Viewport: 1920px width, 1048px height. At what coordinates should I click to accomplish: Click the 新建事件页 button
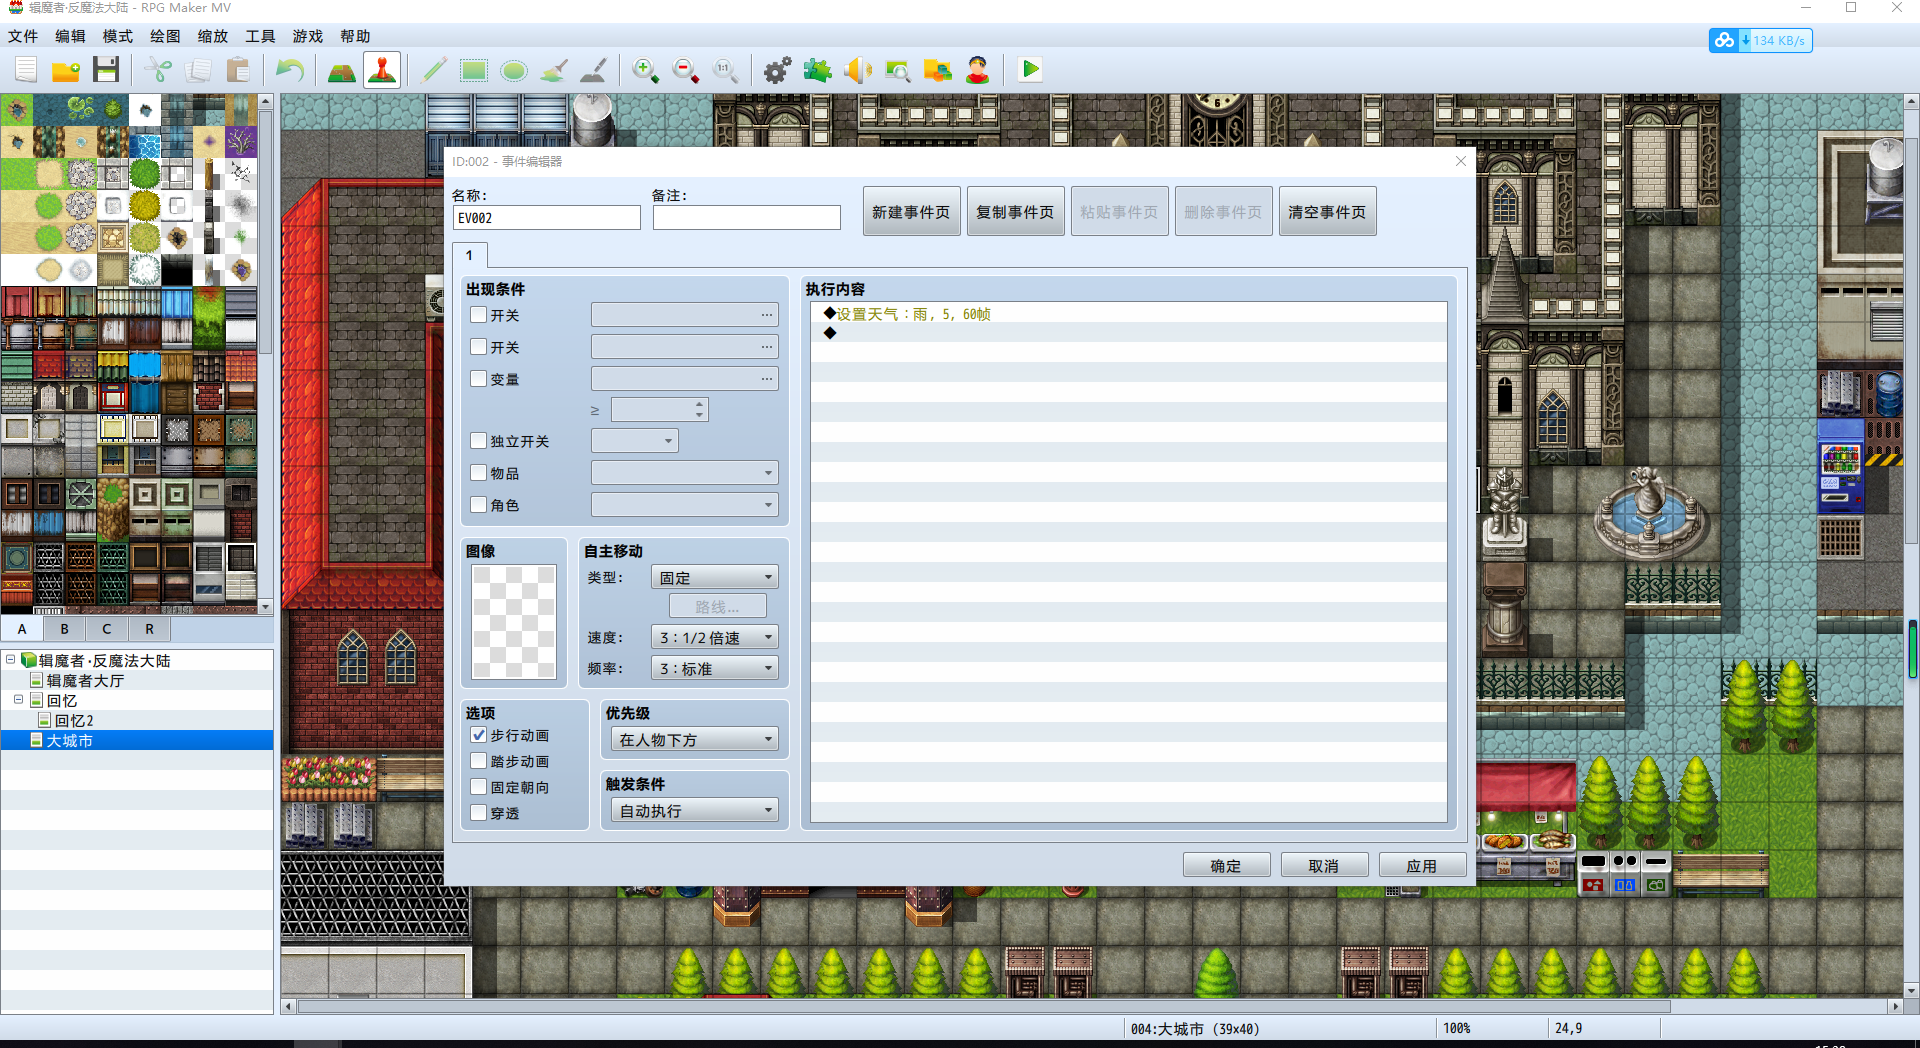coord(912,212)
